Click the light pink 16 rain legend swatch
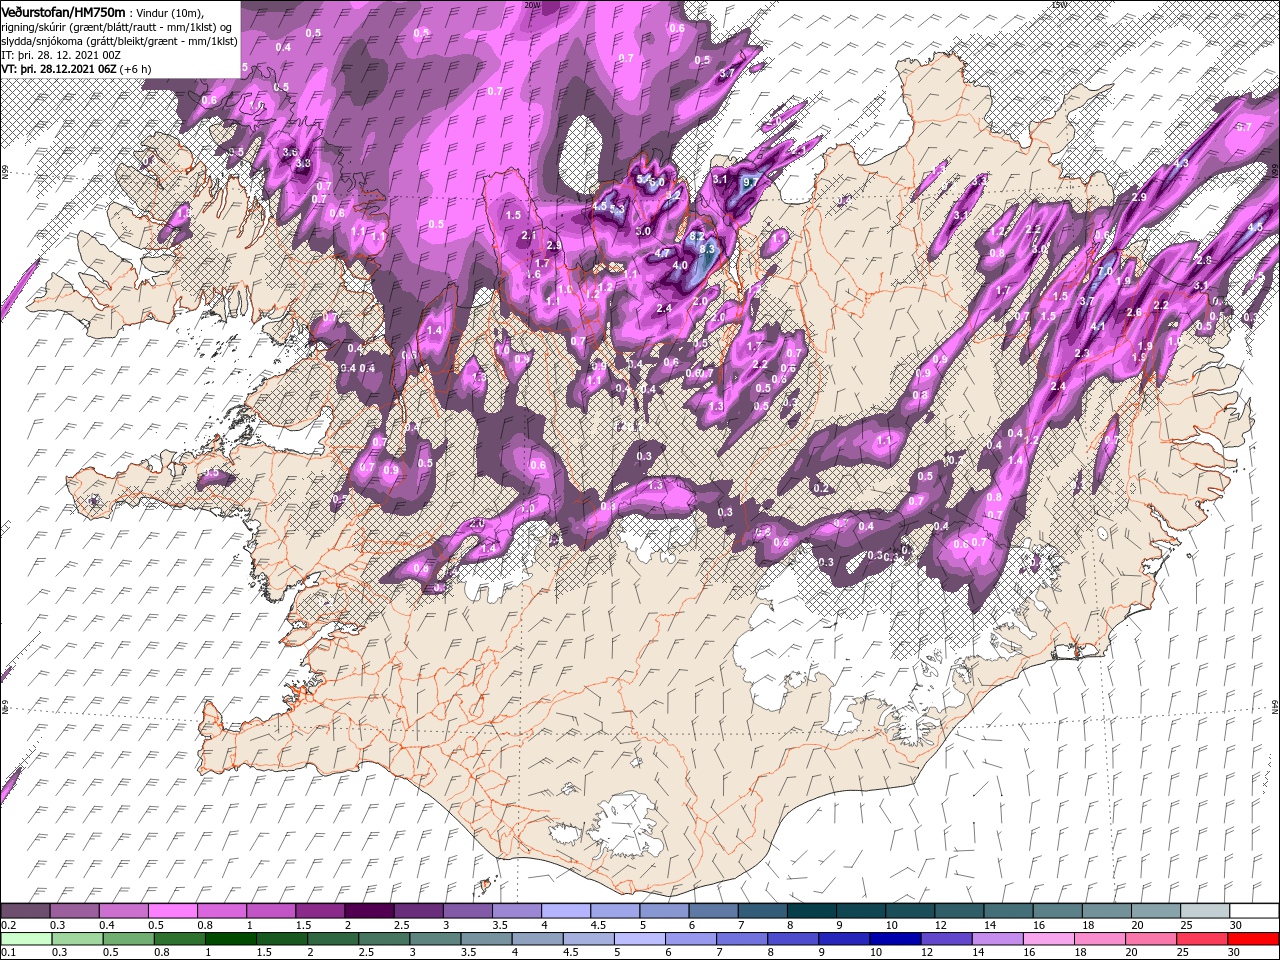The width and height of the screenshot is (1280, 960). point(1047,939)
